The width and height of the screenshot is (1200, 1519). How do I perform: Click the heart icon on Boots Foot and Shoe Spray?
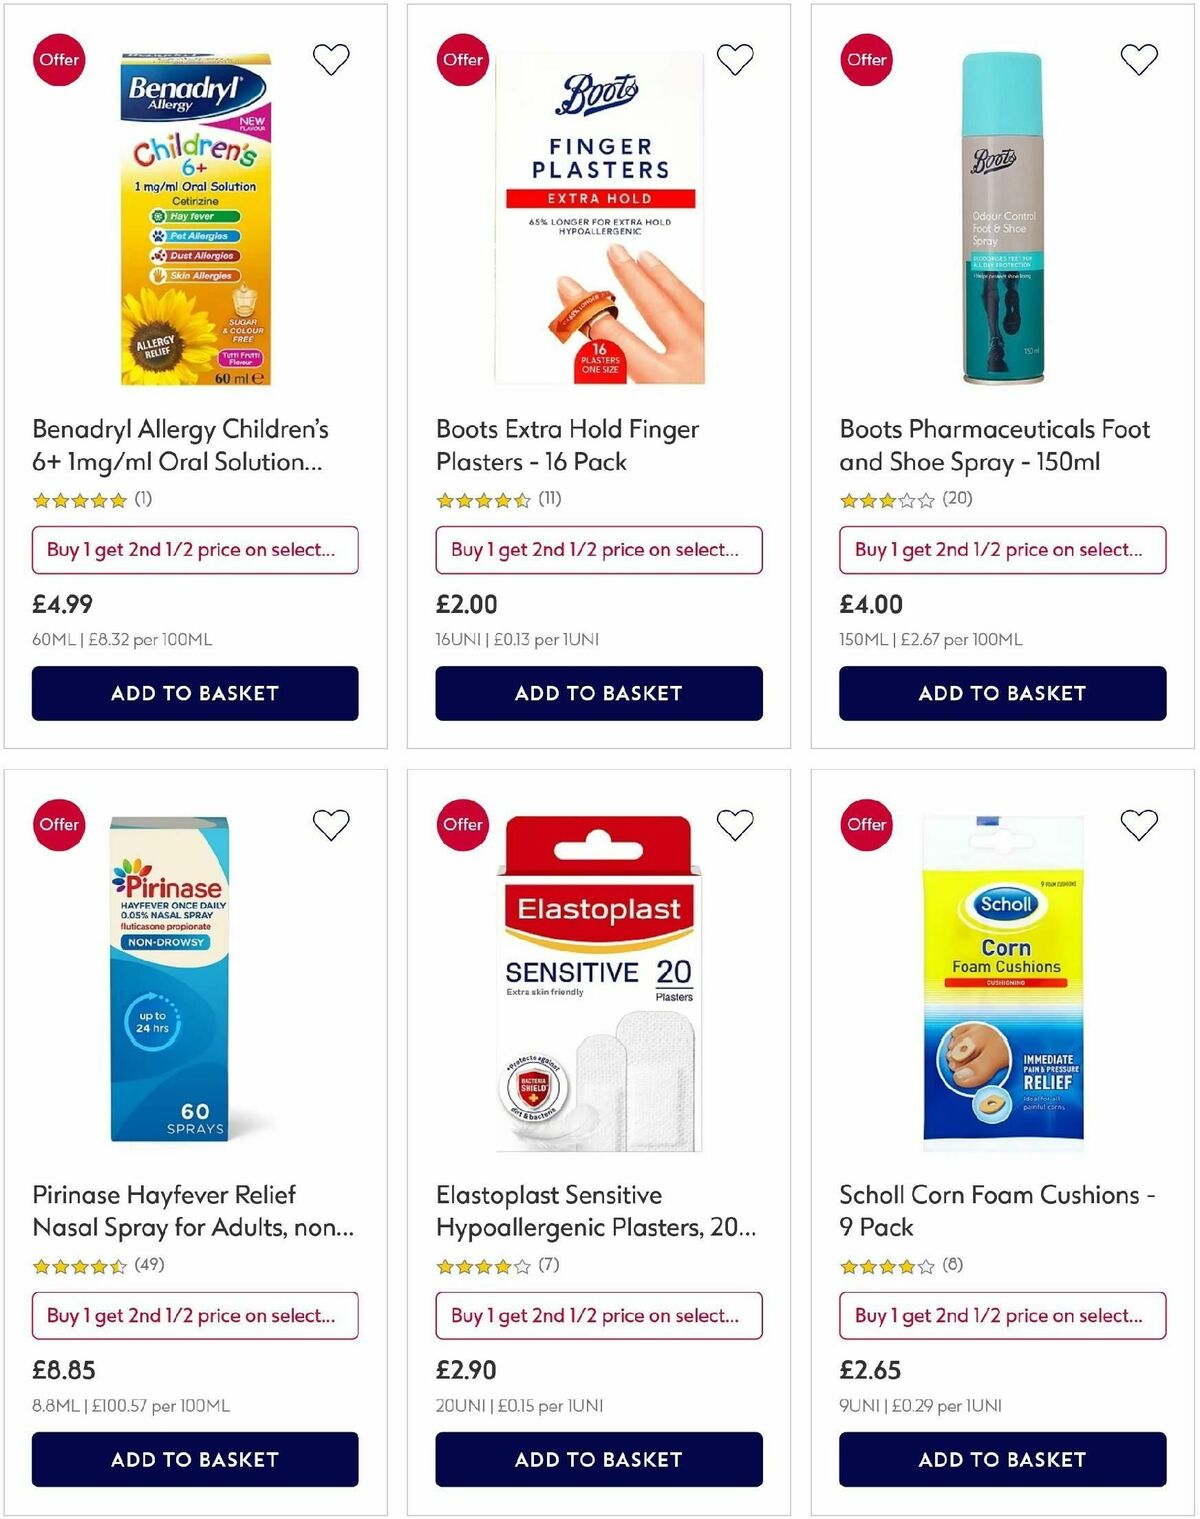1137,58
